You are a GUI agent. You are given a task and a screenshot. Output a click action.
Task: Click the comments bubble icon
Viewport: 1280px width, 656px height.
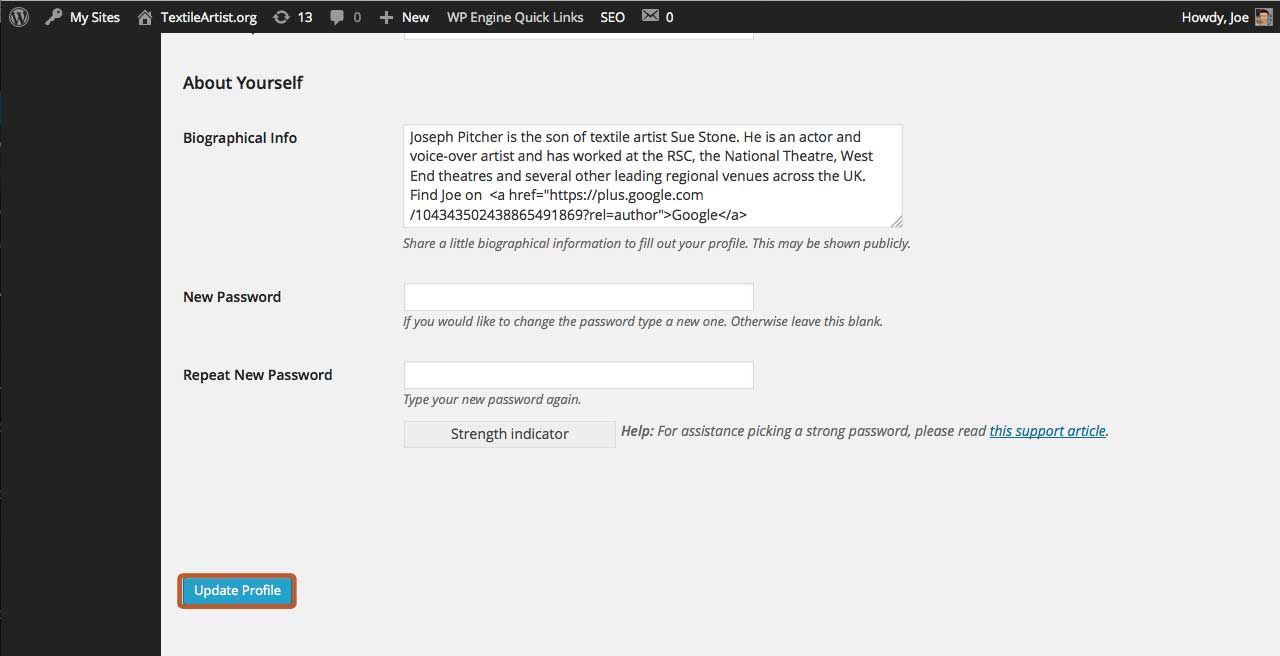coord(337,17)
